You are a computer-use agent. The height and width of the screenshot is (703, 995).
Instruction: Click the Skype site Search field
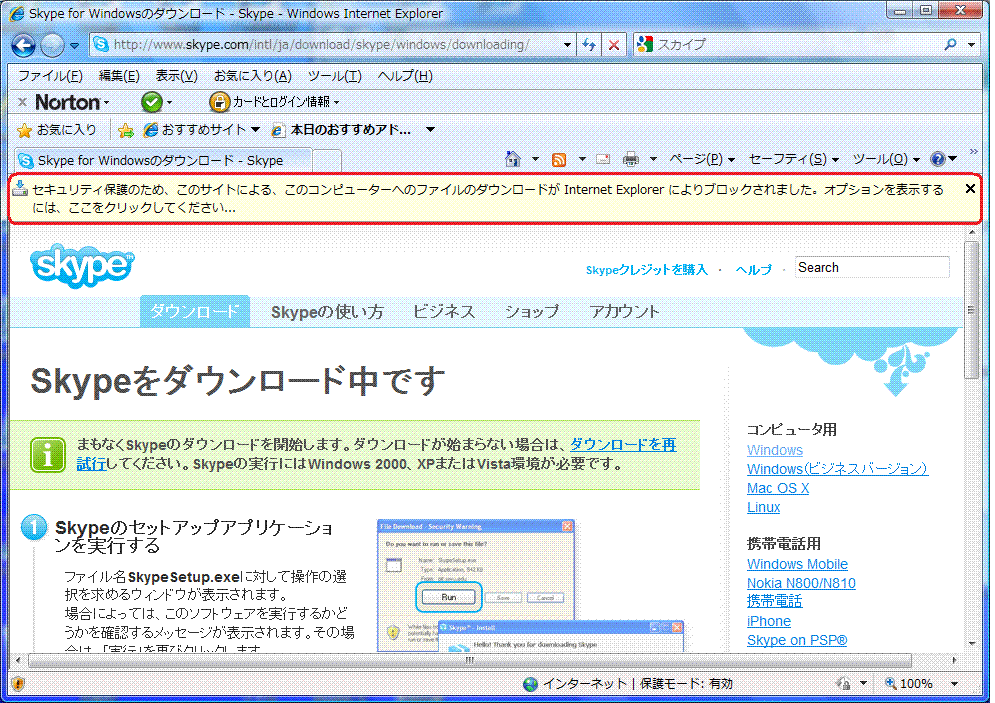pyautogui.click(x=873, y=267)
